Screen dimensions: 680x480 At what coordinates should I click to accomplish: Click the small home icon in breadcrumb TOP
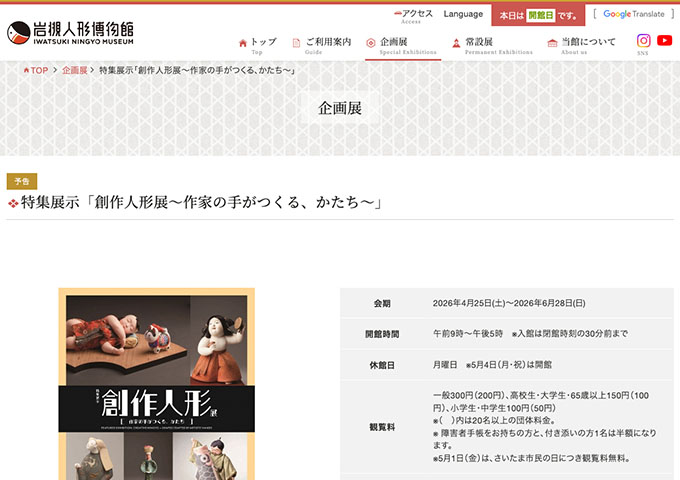click(x=26, y=70)
